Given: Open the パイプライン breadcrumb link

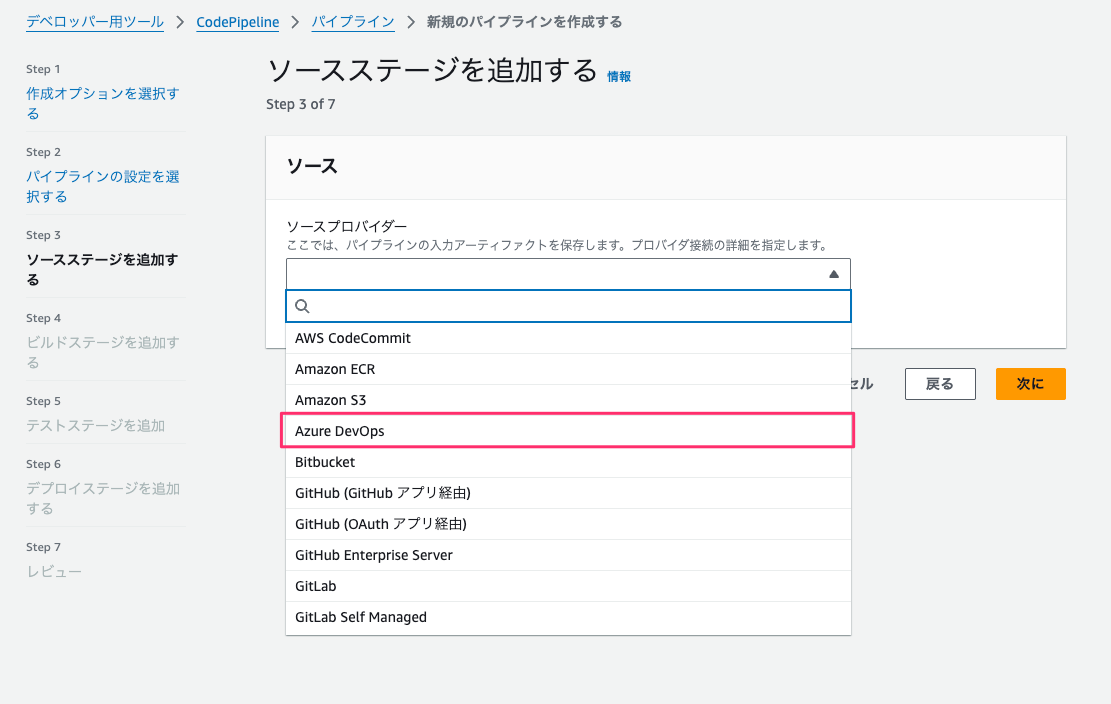Looking at the screenshot, I should [353, 22].
